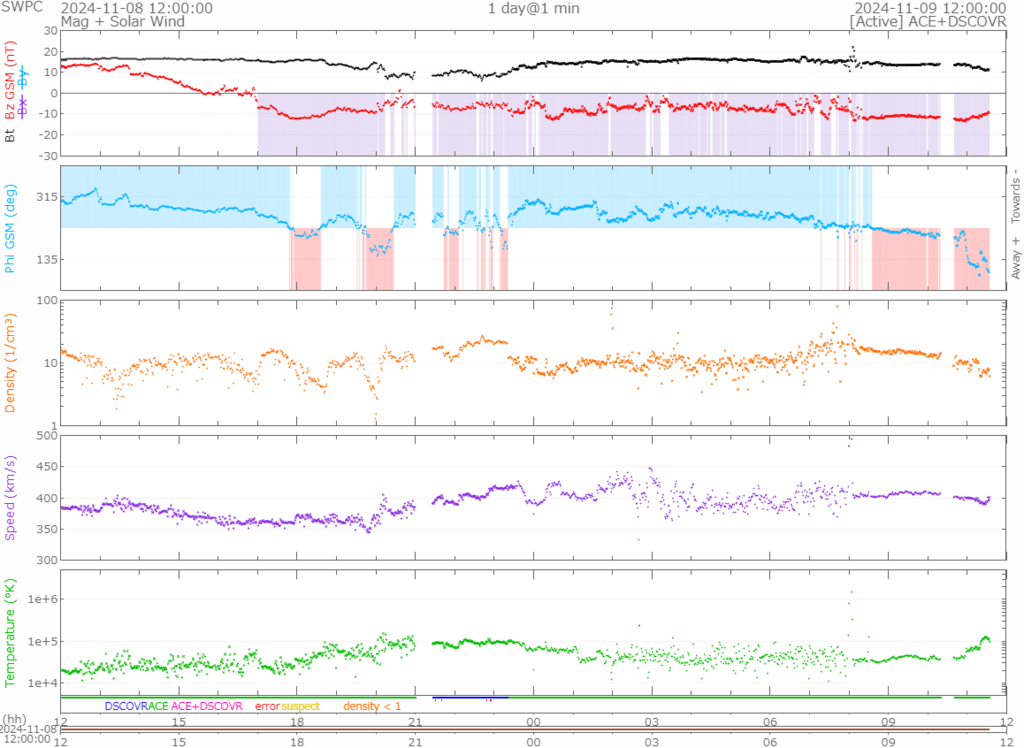Toggle the By series label
This screenshot has height=748, width=1024.
(x=24, y=75)
